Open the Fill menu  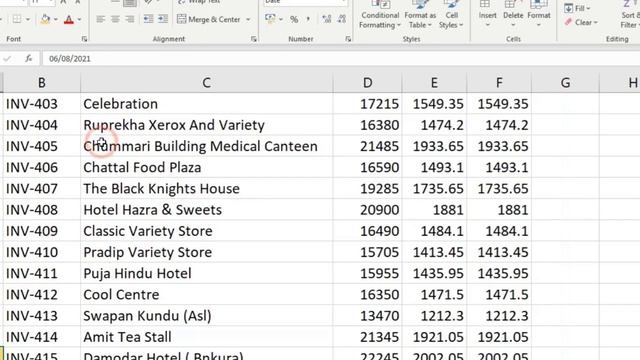tap(577, 8)
